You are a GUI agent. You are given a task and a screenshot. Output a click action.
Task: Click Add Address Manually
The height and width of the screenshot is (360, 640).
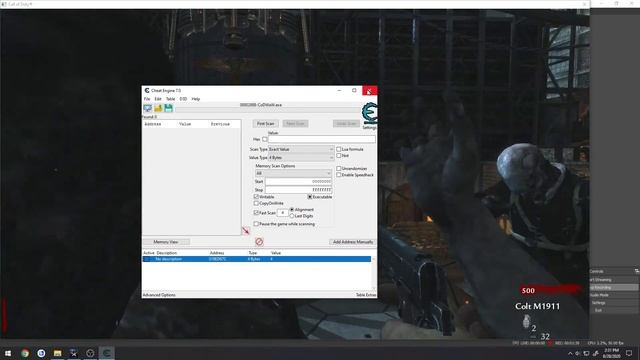pyautogui.click(x=353, y=242)
